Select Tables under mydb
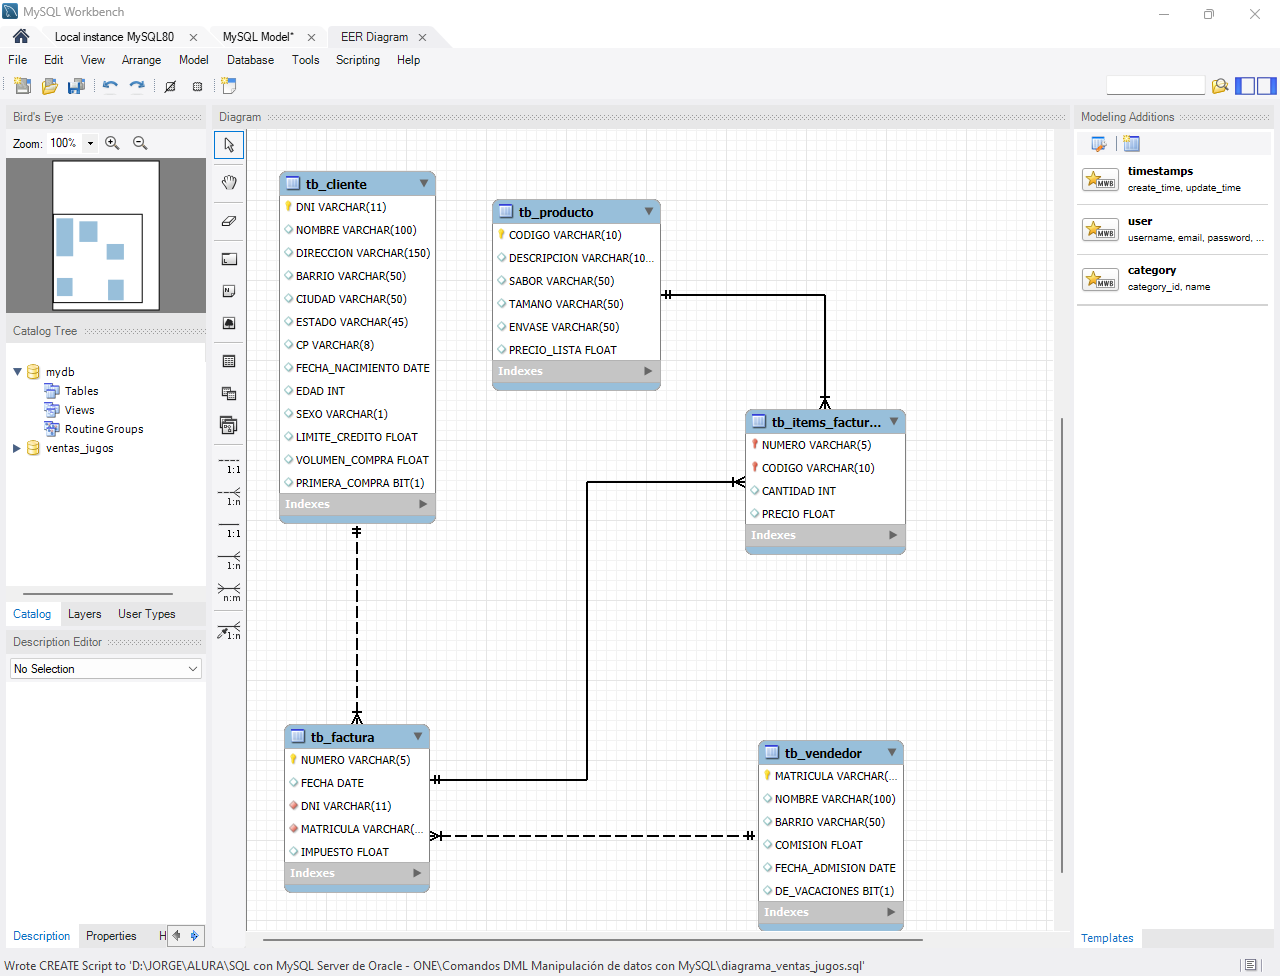 pos(81,391)
